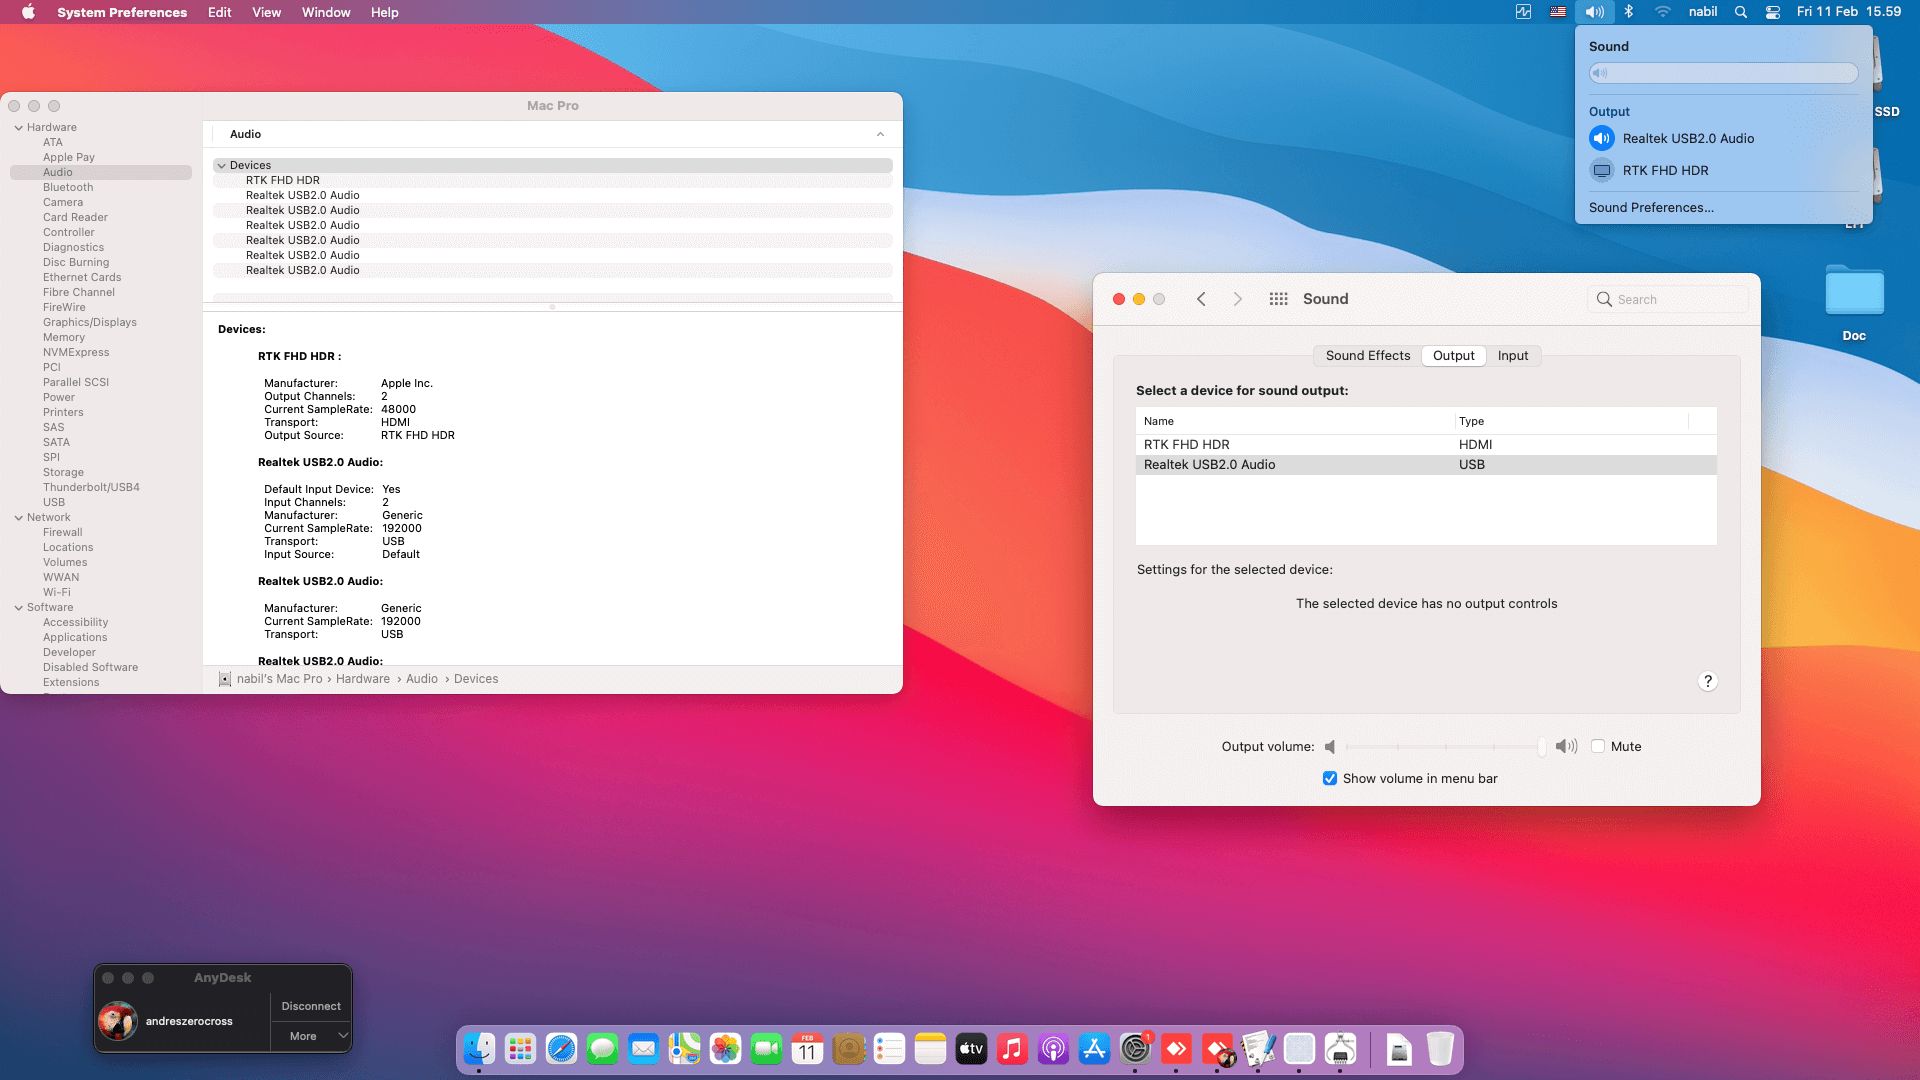The height and width of the screenshot is (1080, 1920).
Task: Open Safari from the Dock
Action: (561, 1049)
